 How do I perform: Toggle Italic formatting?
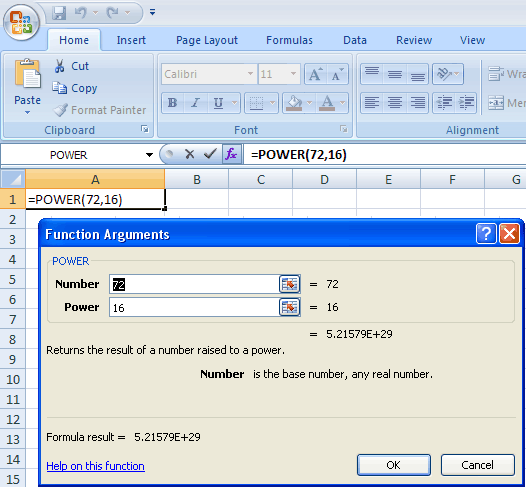pyautogui.click(x=196, y=103)
